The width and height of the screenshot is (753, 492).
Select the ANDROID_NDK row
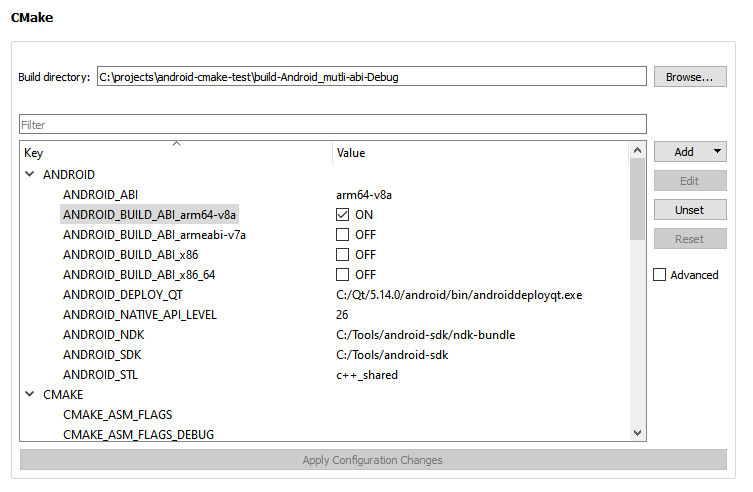click(x=104, y=335)
